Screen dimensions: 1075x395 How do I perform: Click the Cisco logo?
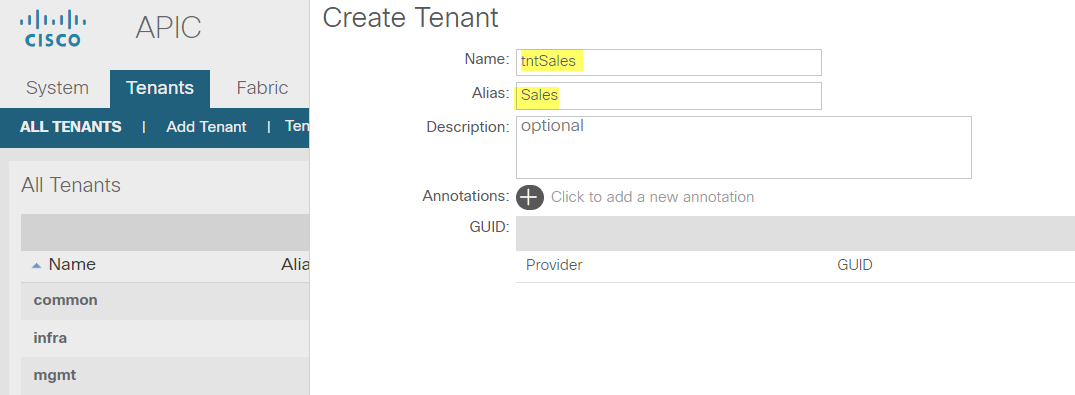[53, 29]
